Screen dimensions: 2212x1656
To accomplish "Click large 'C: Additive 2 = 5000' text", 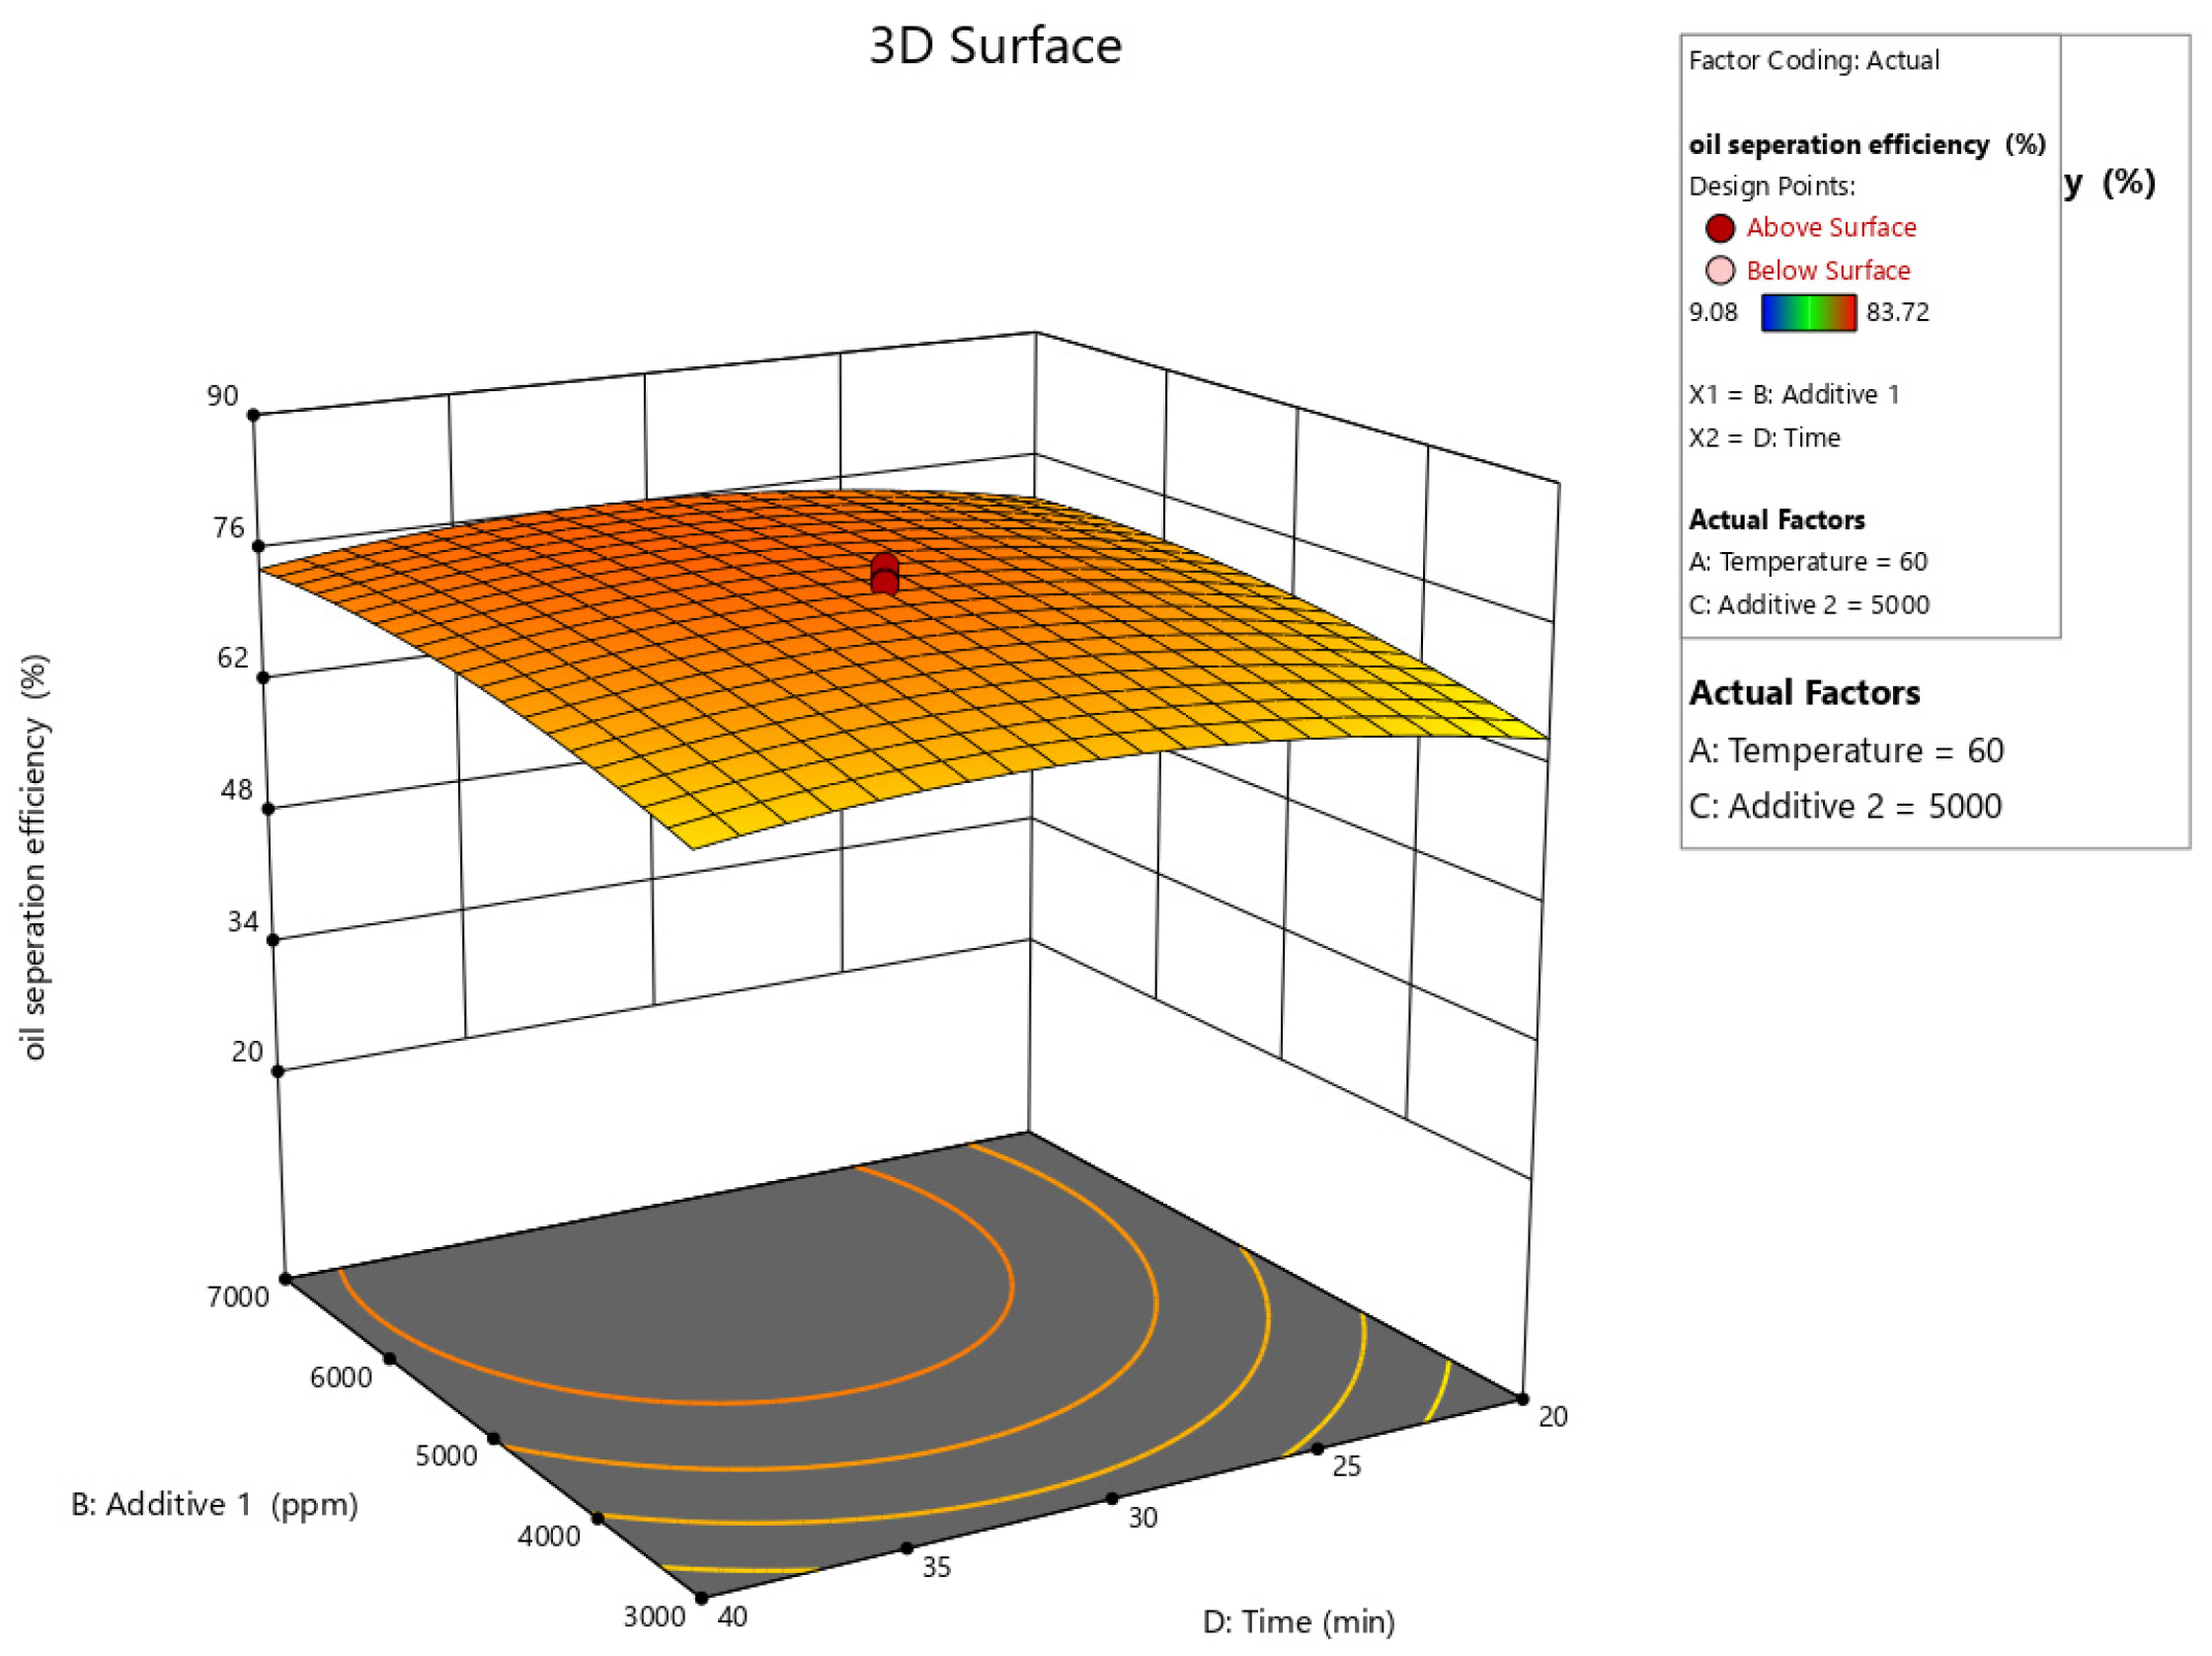I will (1845, 806).
